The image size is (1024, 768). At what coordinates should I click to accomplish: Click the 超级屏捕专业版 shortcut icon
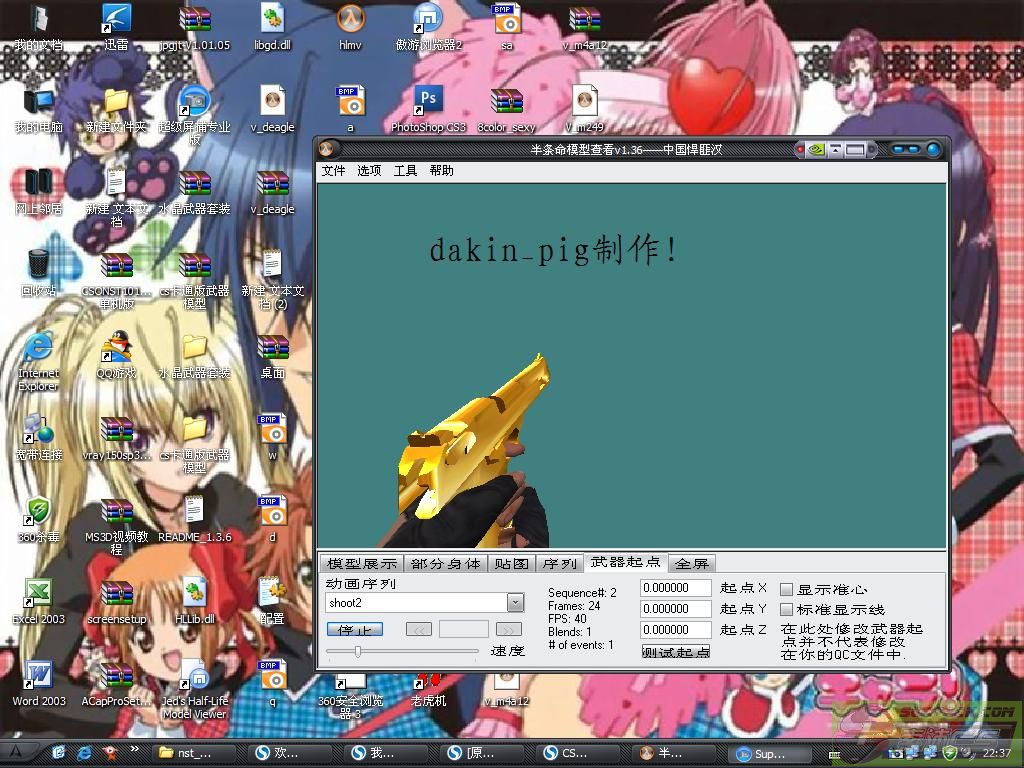pos(195,114)
